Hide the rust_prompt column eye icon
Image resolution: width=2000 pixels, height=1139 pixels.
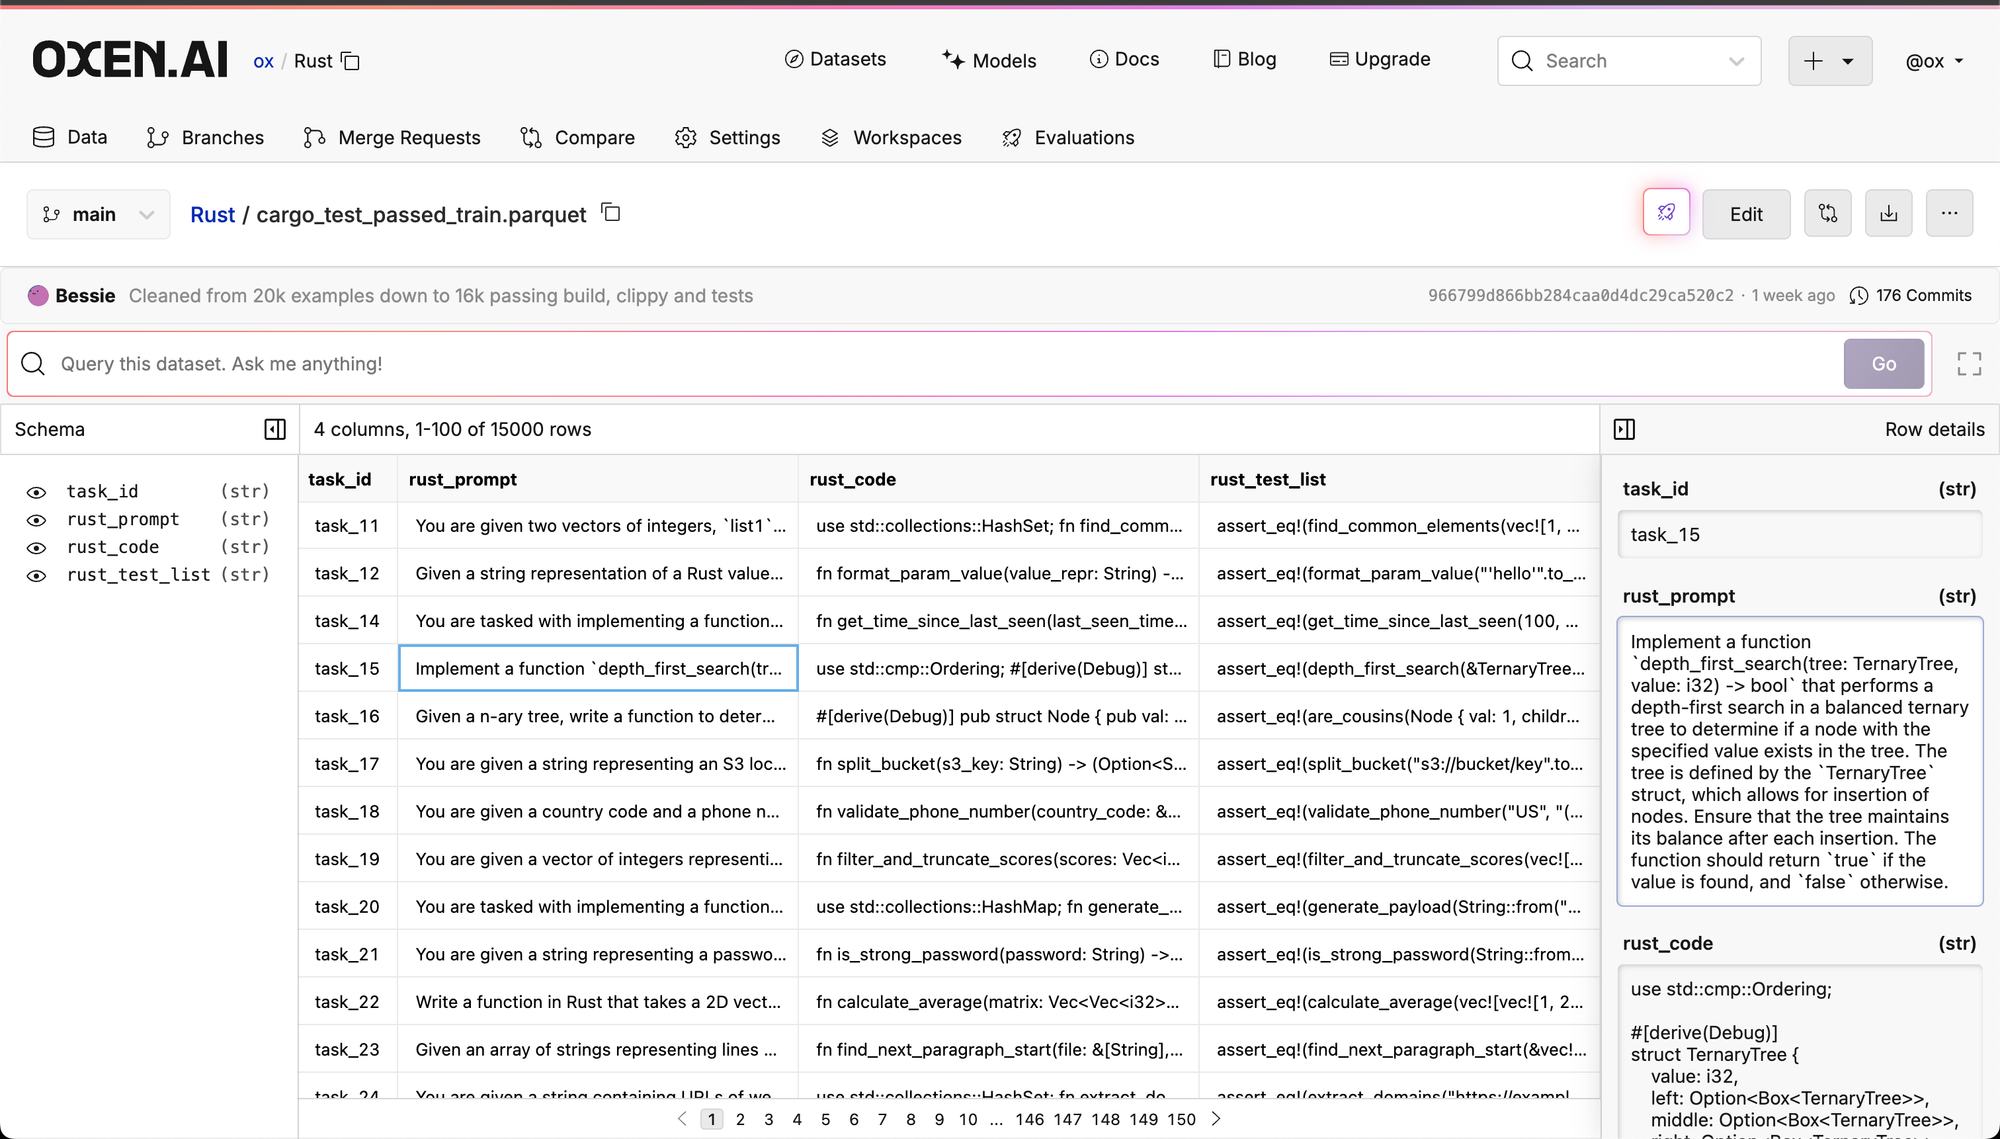click(x=36, y=520)
